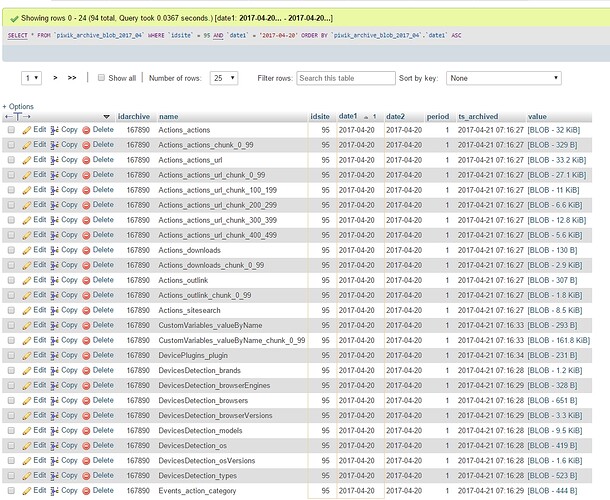Click Delete link for Actions_outlink_chunk_0_99 row

point(103,295)
